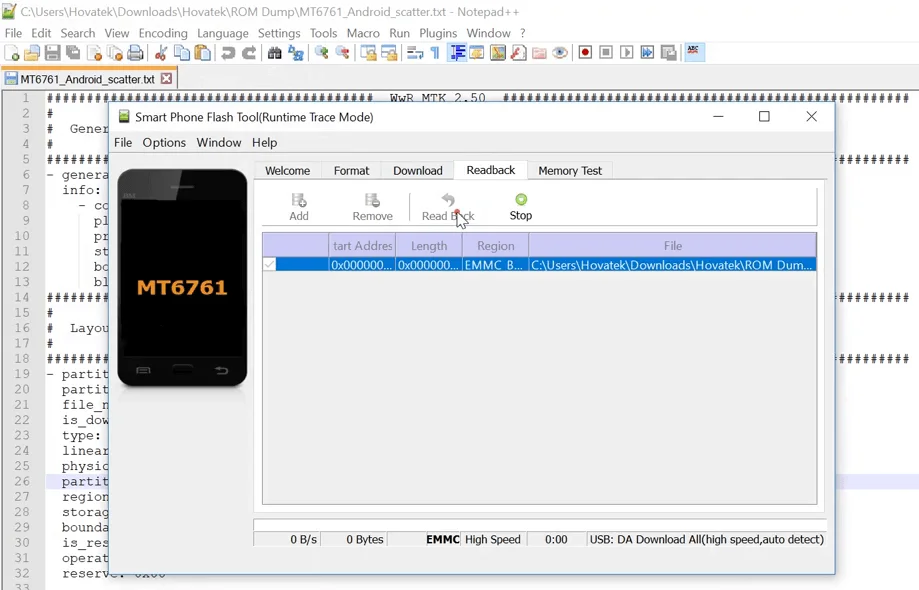
Task: Click the Cut scissors icon in Notepad++
Action: click(x=161, y=53)
